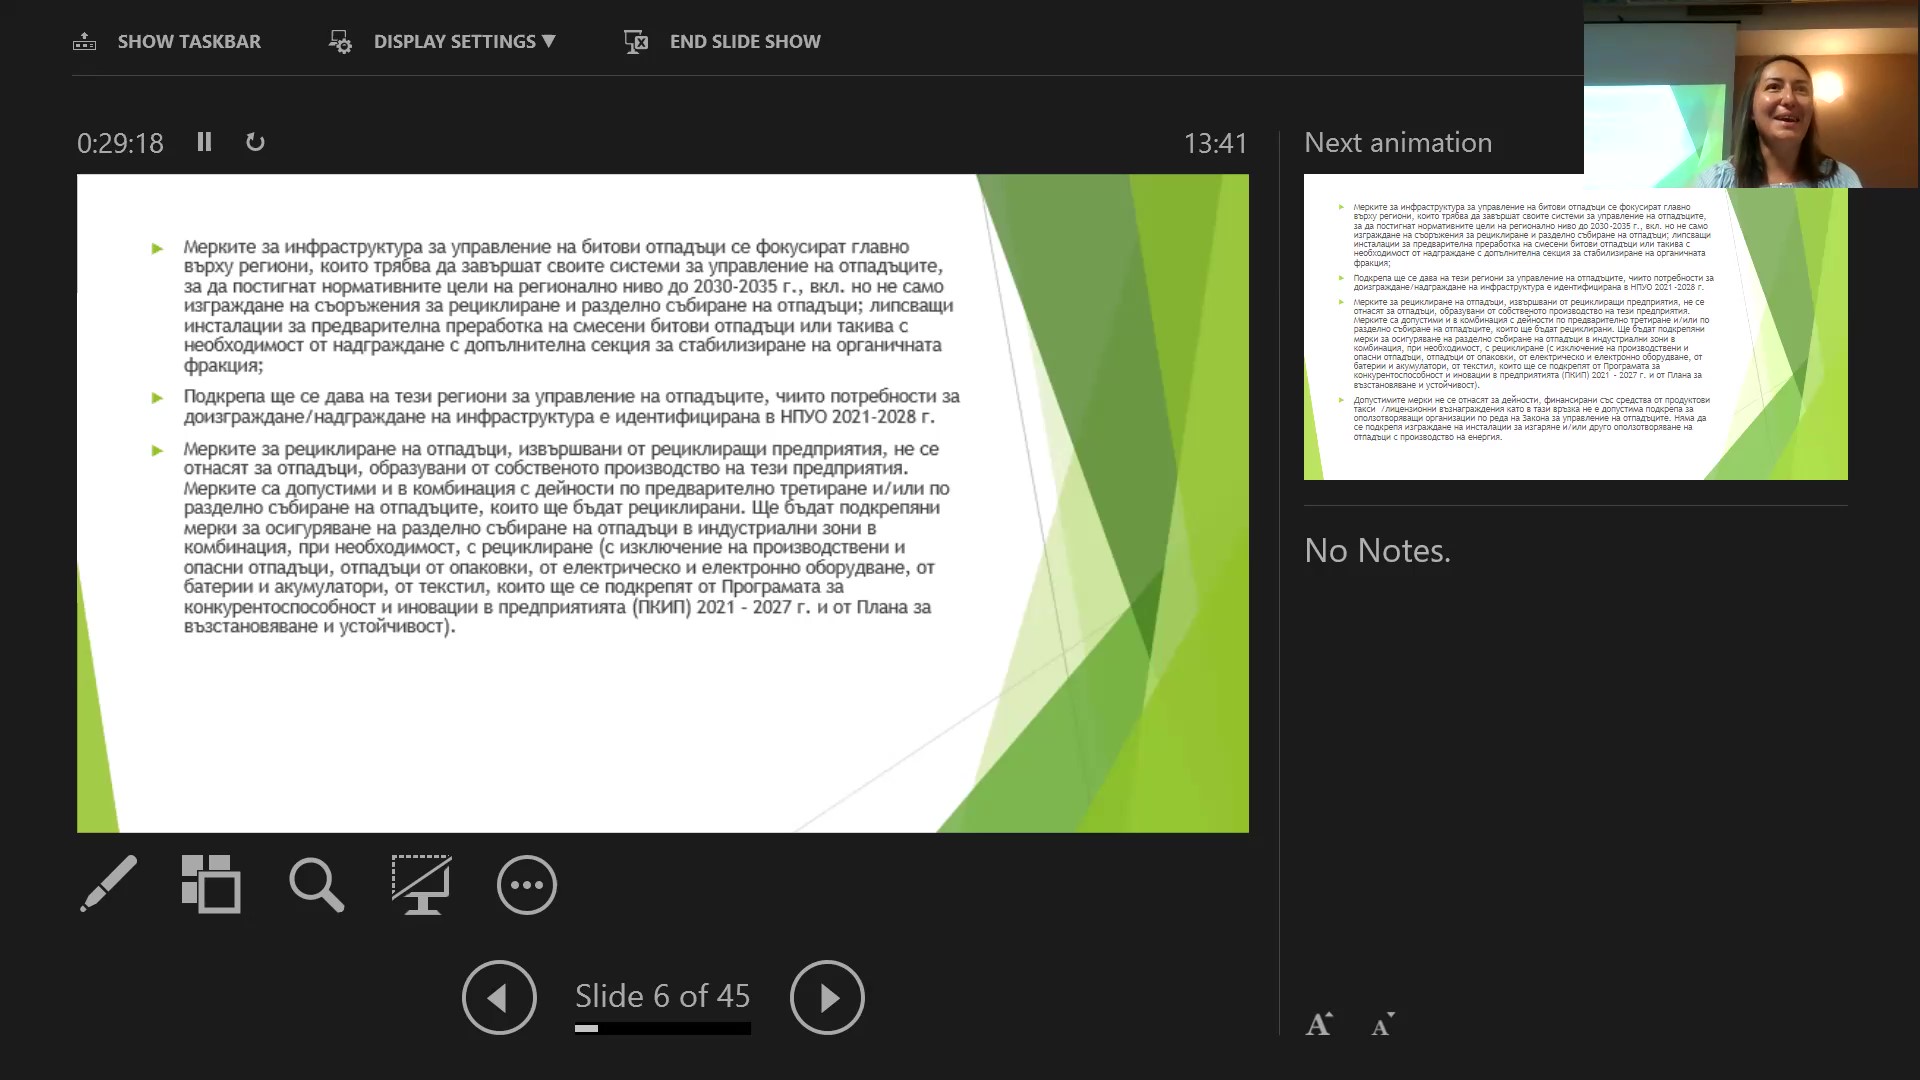Image resolution: width=1920 pixels, height=1080 pixels.
Task: Pause the presentation timer
Action: (x=204, y=142)
